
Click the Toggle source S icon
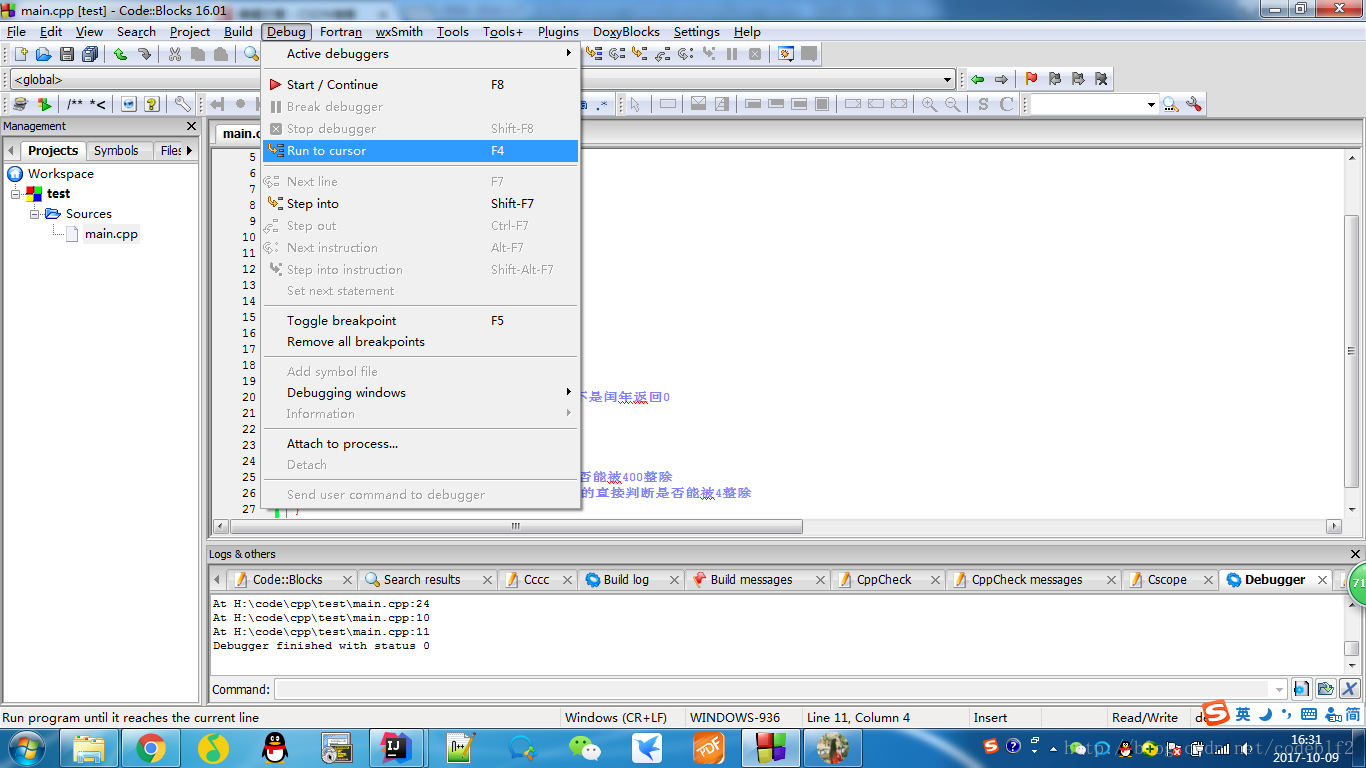(x=983, y=104)
